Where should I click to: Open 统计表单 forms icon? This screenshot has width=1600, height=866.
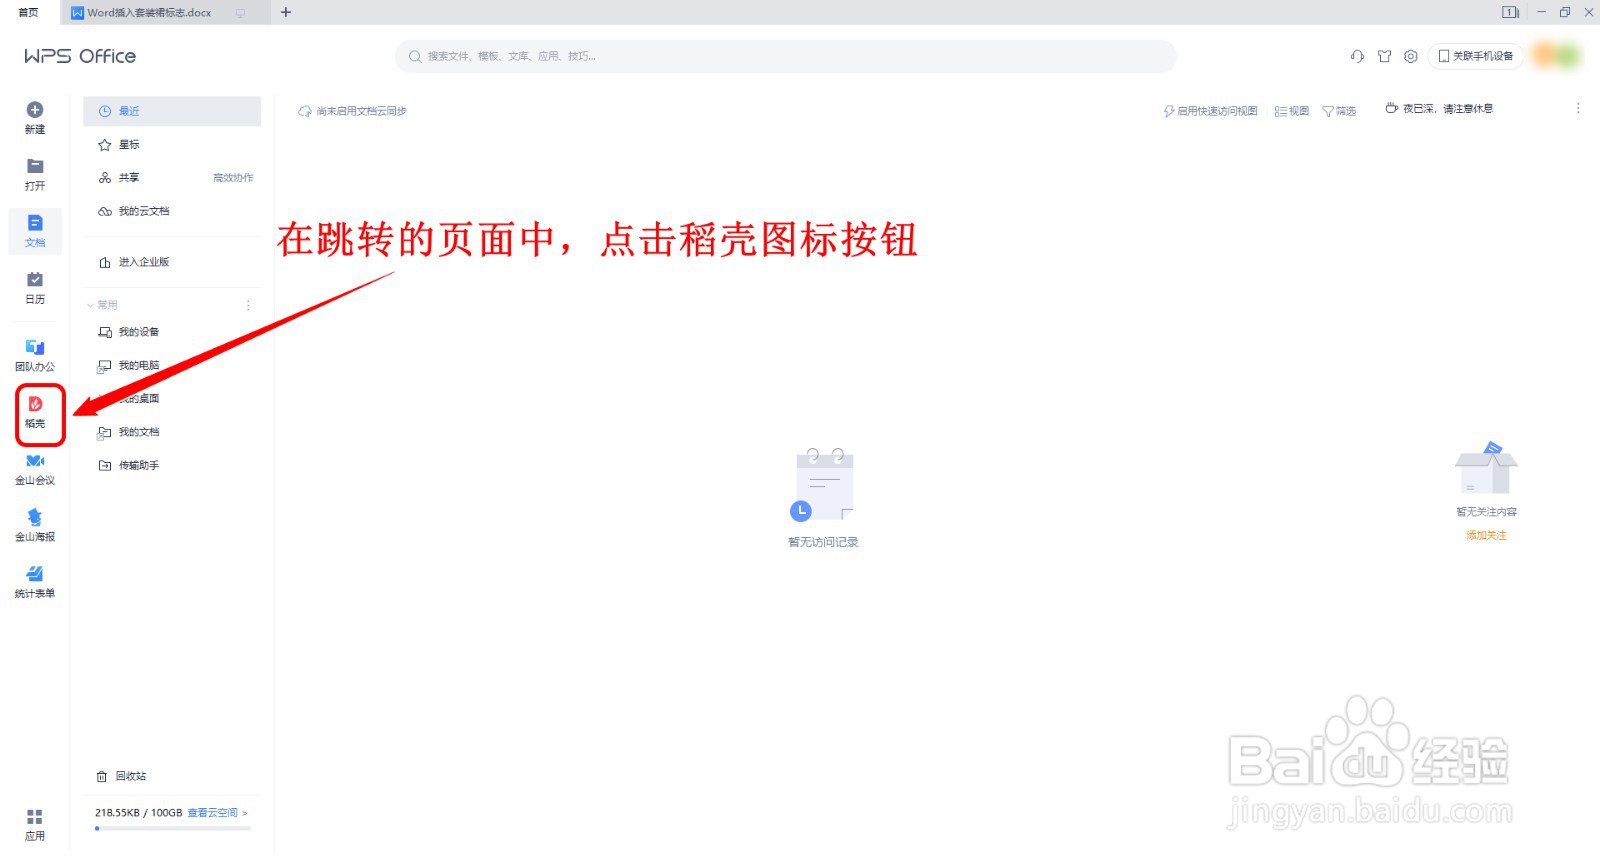coord(35,574)
